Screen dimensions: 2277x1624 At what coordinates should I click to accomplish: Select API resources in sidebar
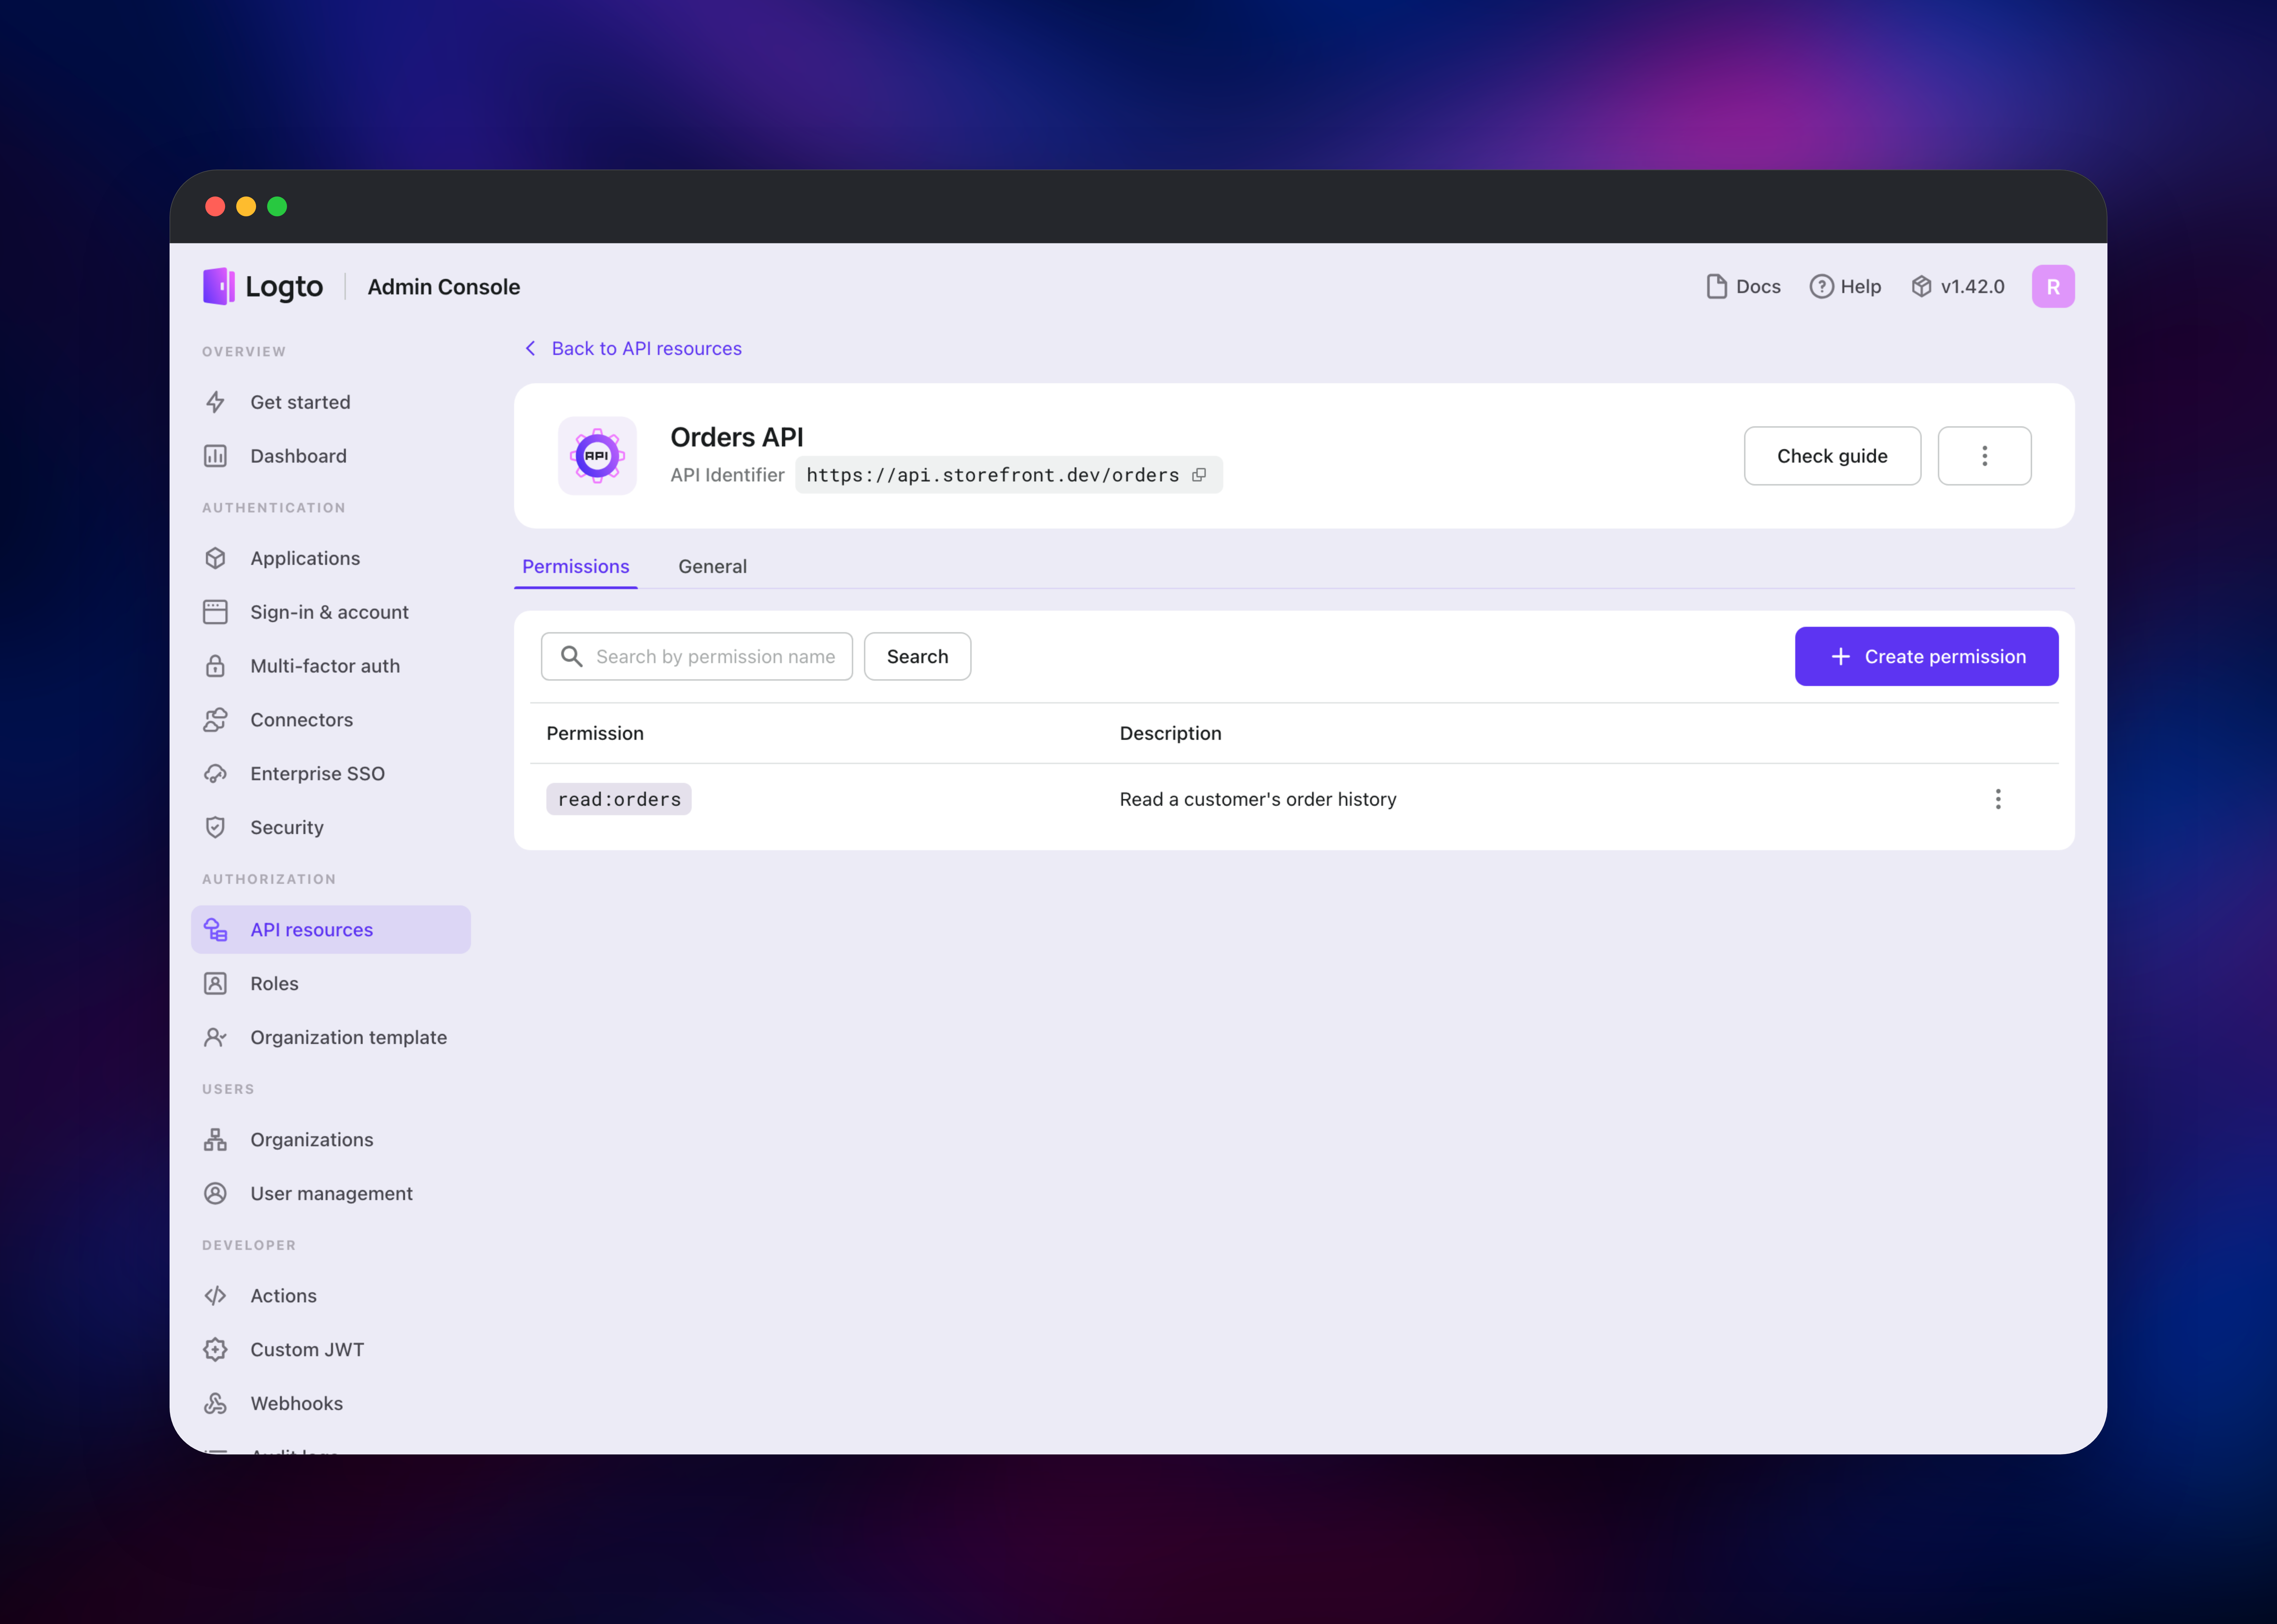331,930
